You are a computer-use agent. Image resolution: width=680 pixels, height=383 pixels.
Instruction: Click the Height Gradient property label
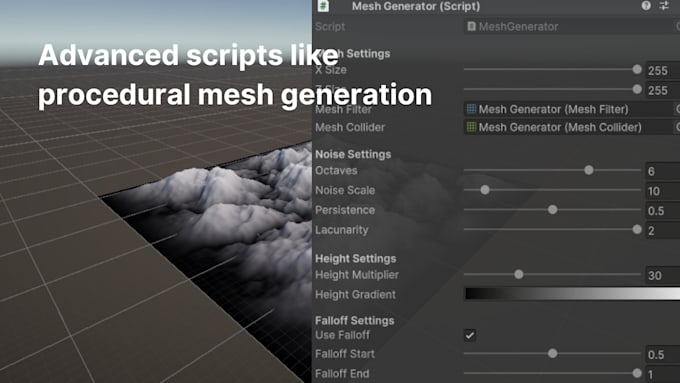[355, 295]
